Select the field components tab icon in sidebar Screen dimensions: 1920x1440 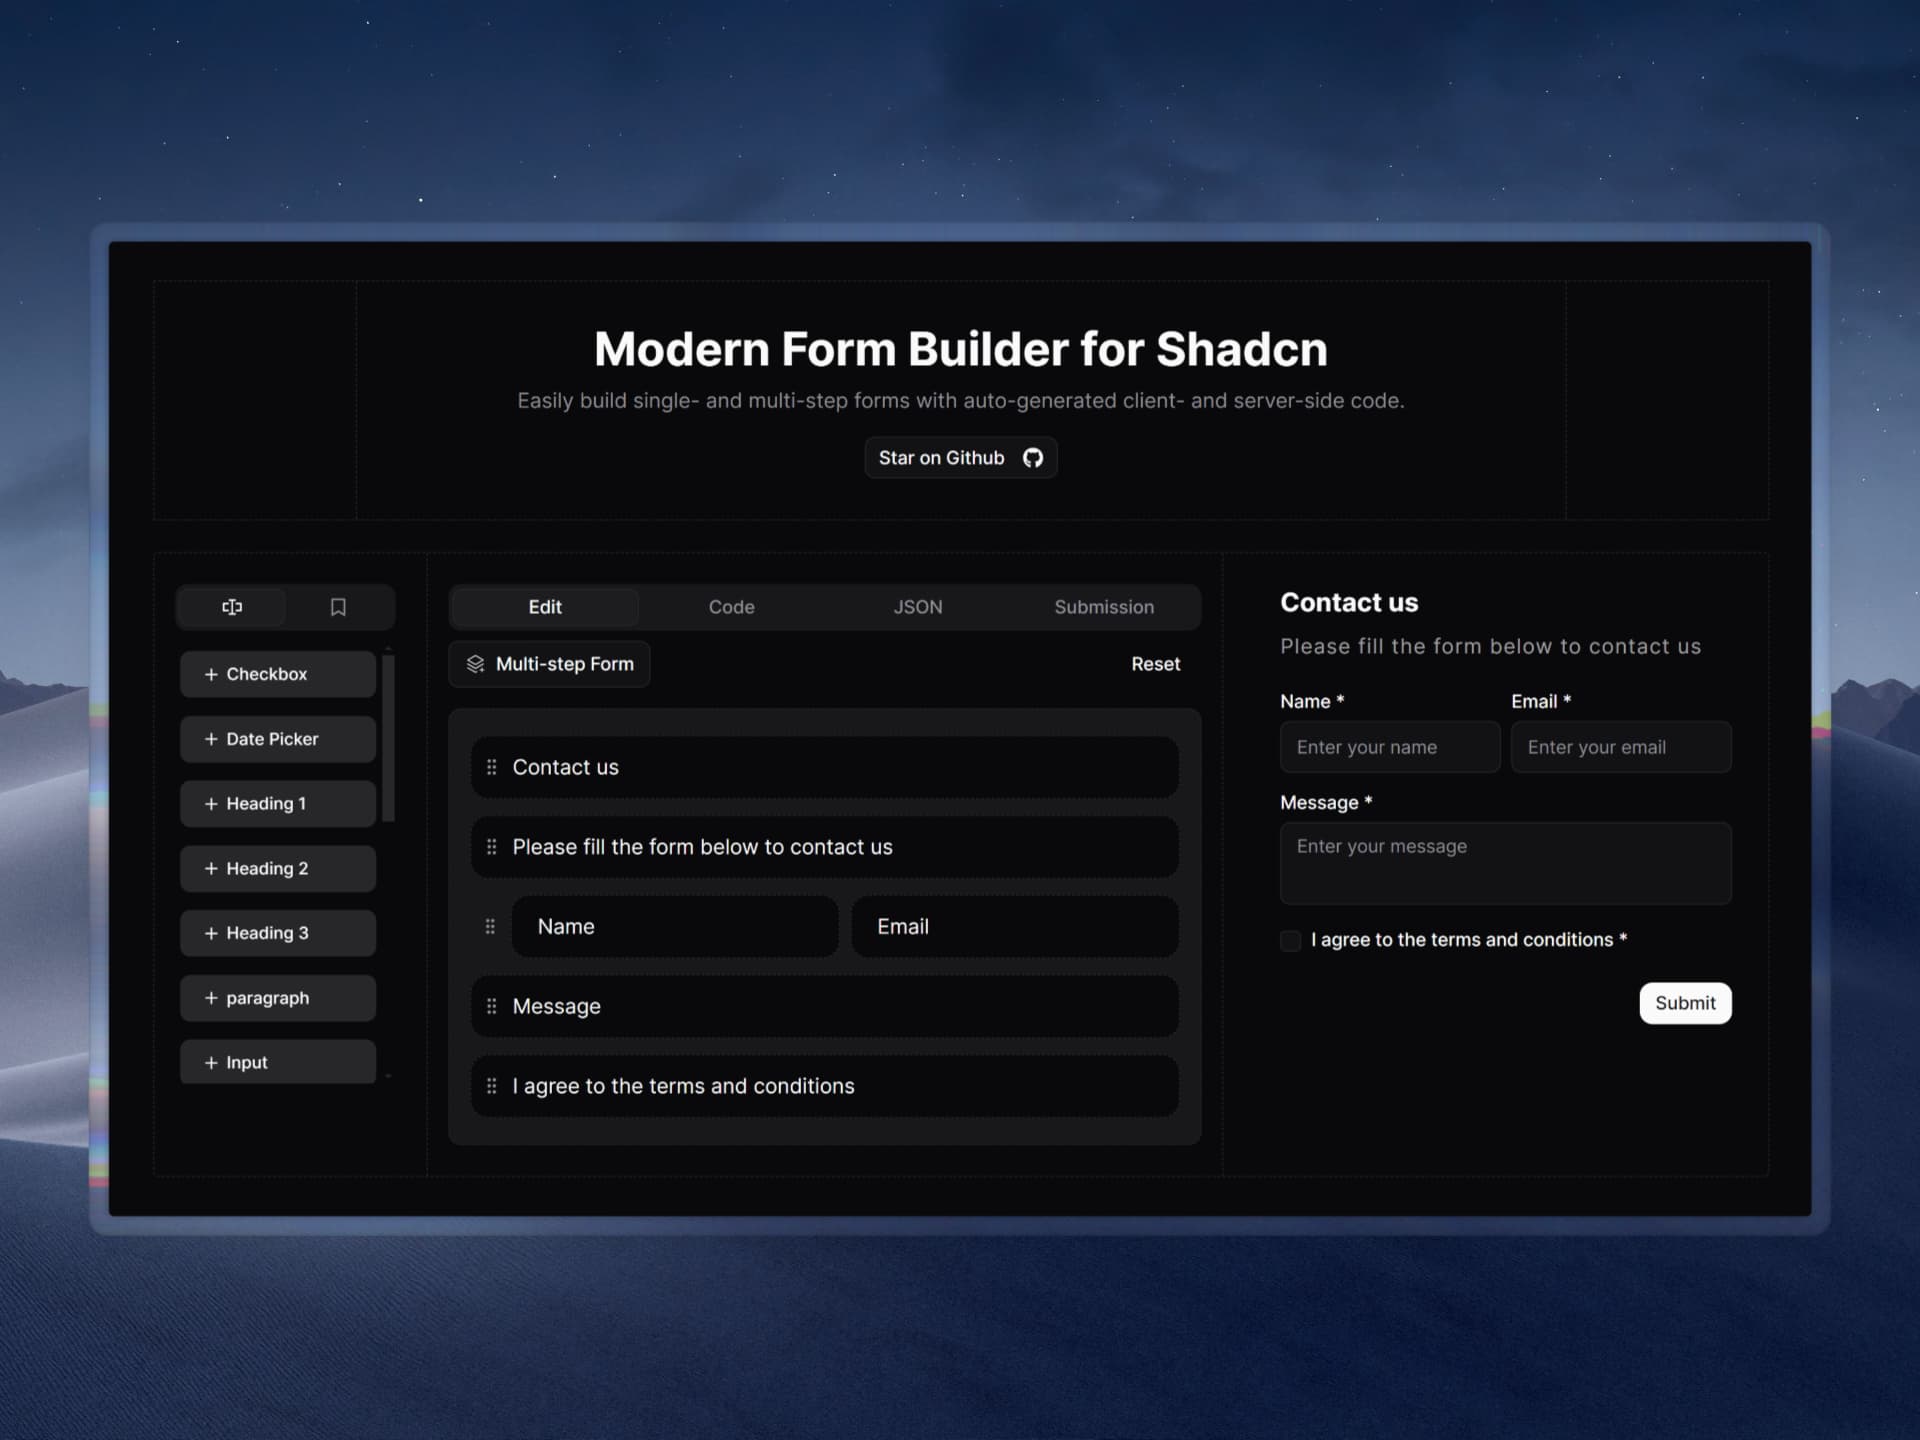(232, 607)
